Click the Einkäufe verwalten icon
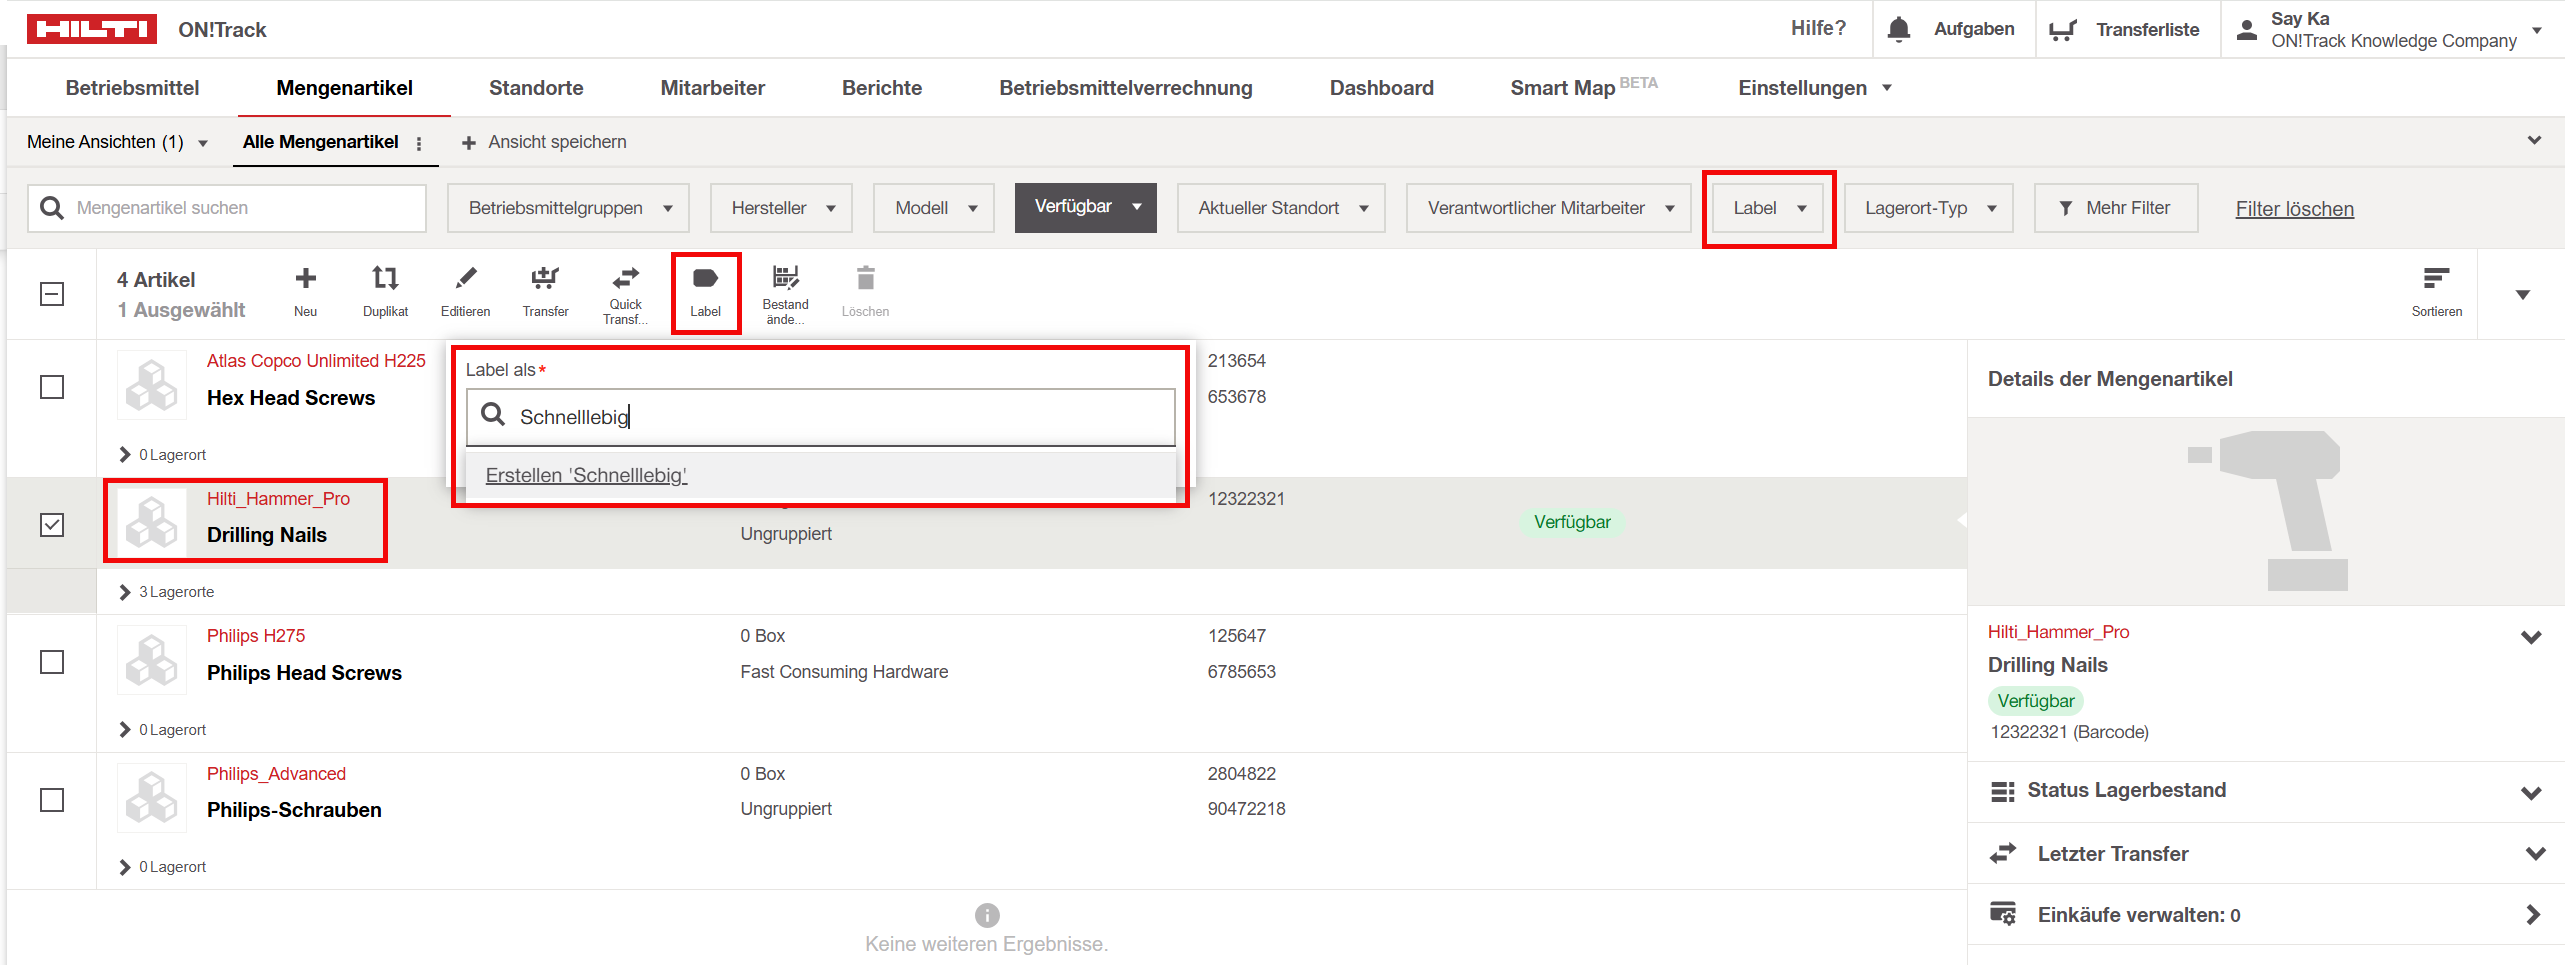 point(2002,914)
